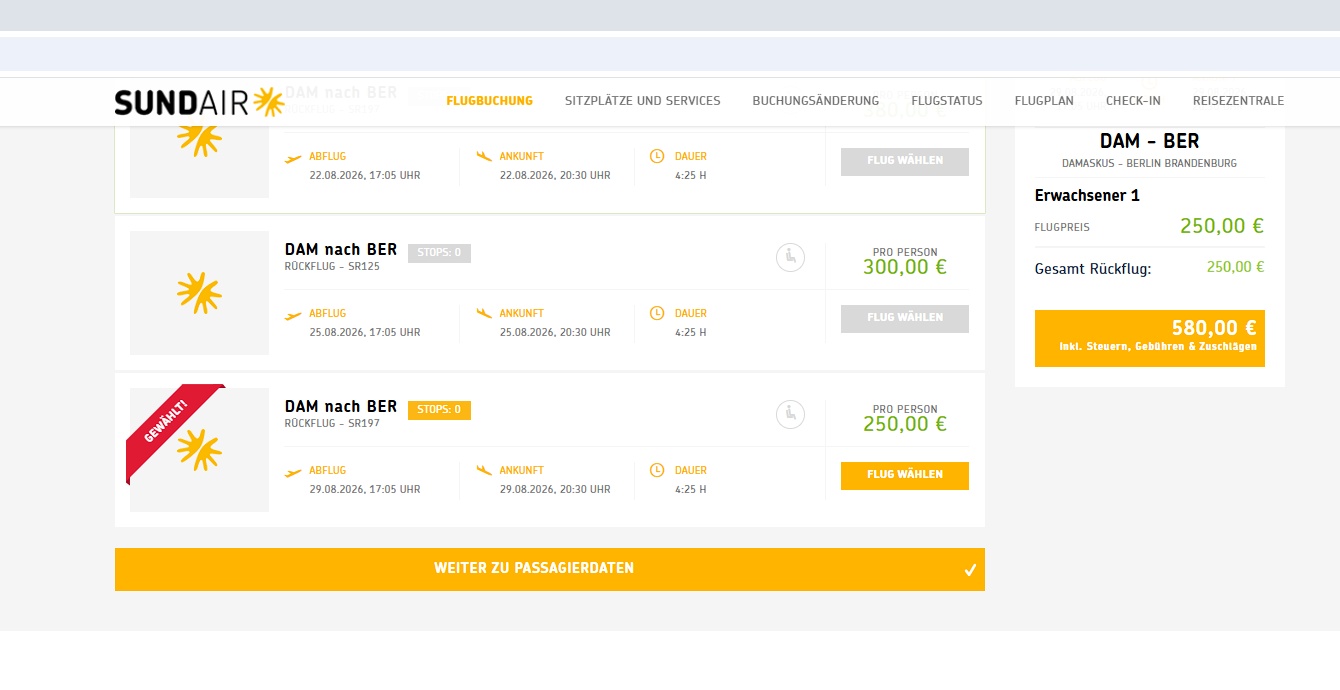
Task: Click airline logo thumbnail of SR125
Action: [x=199, y=293]
